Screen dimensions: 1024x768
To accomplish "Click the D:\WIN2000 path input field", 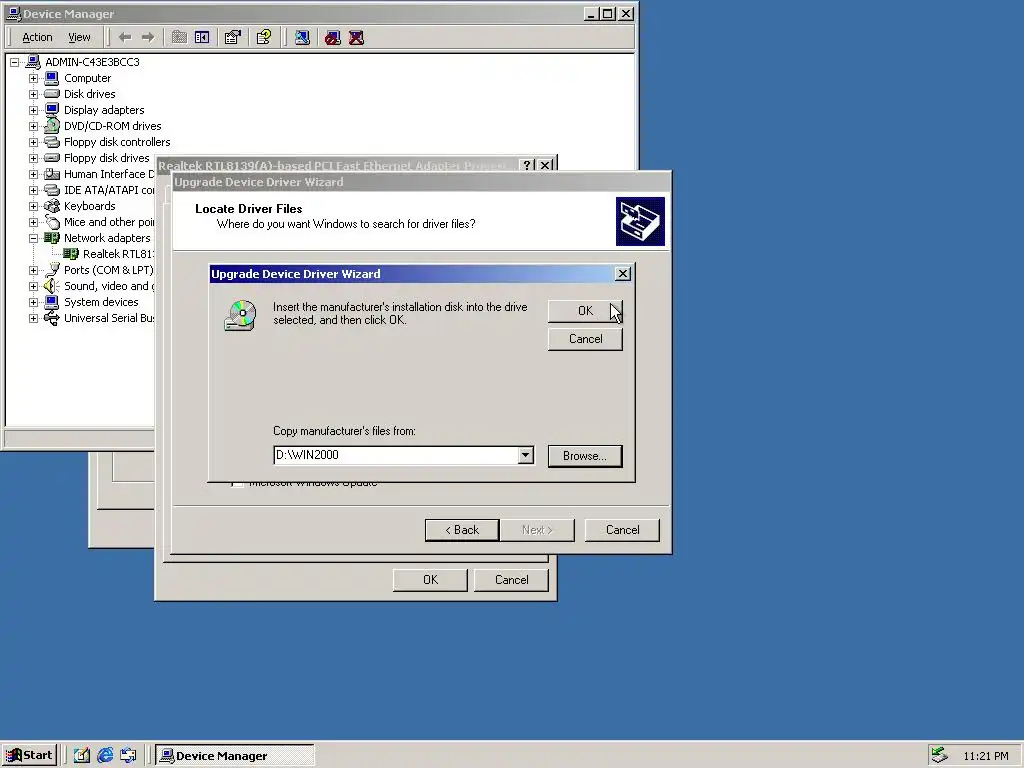I will tap(396, 455).
